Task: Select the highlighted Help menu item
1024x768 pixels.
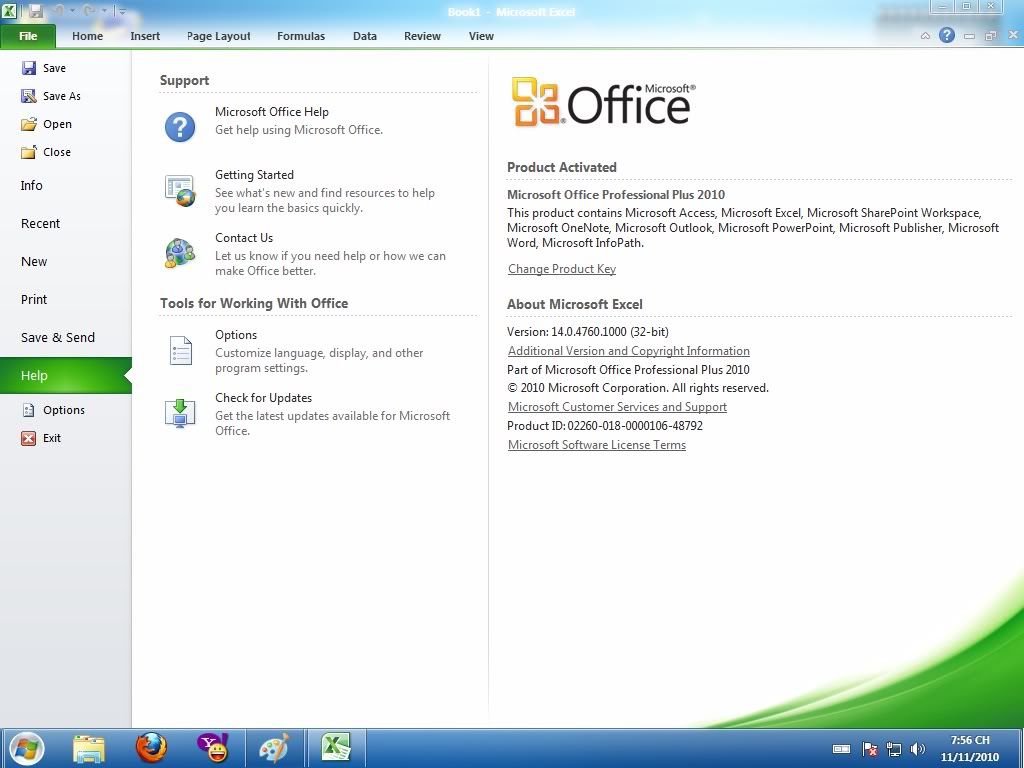Action: (x=66, y=376)
